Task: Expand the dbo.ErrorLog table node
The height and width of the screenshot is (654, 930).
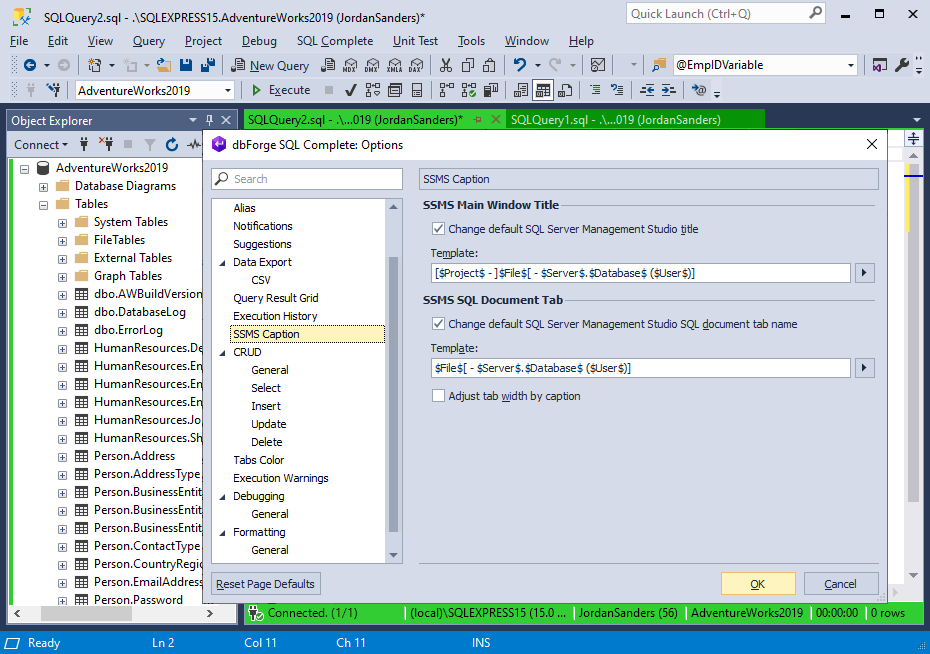Action: coord(62,331)
